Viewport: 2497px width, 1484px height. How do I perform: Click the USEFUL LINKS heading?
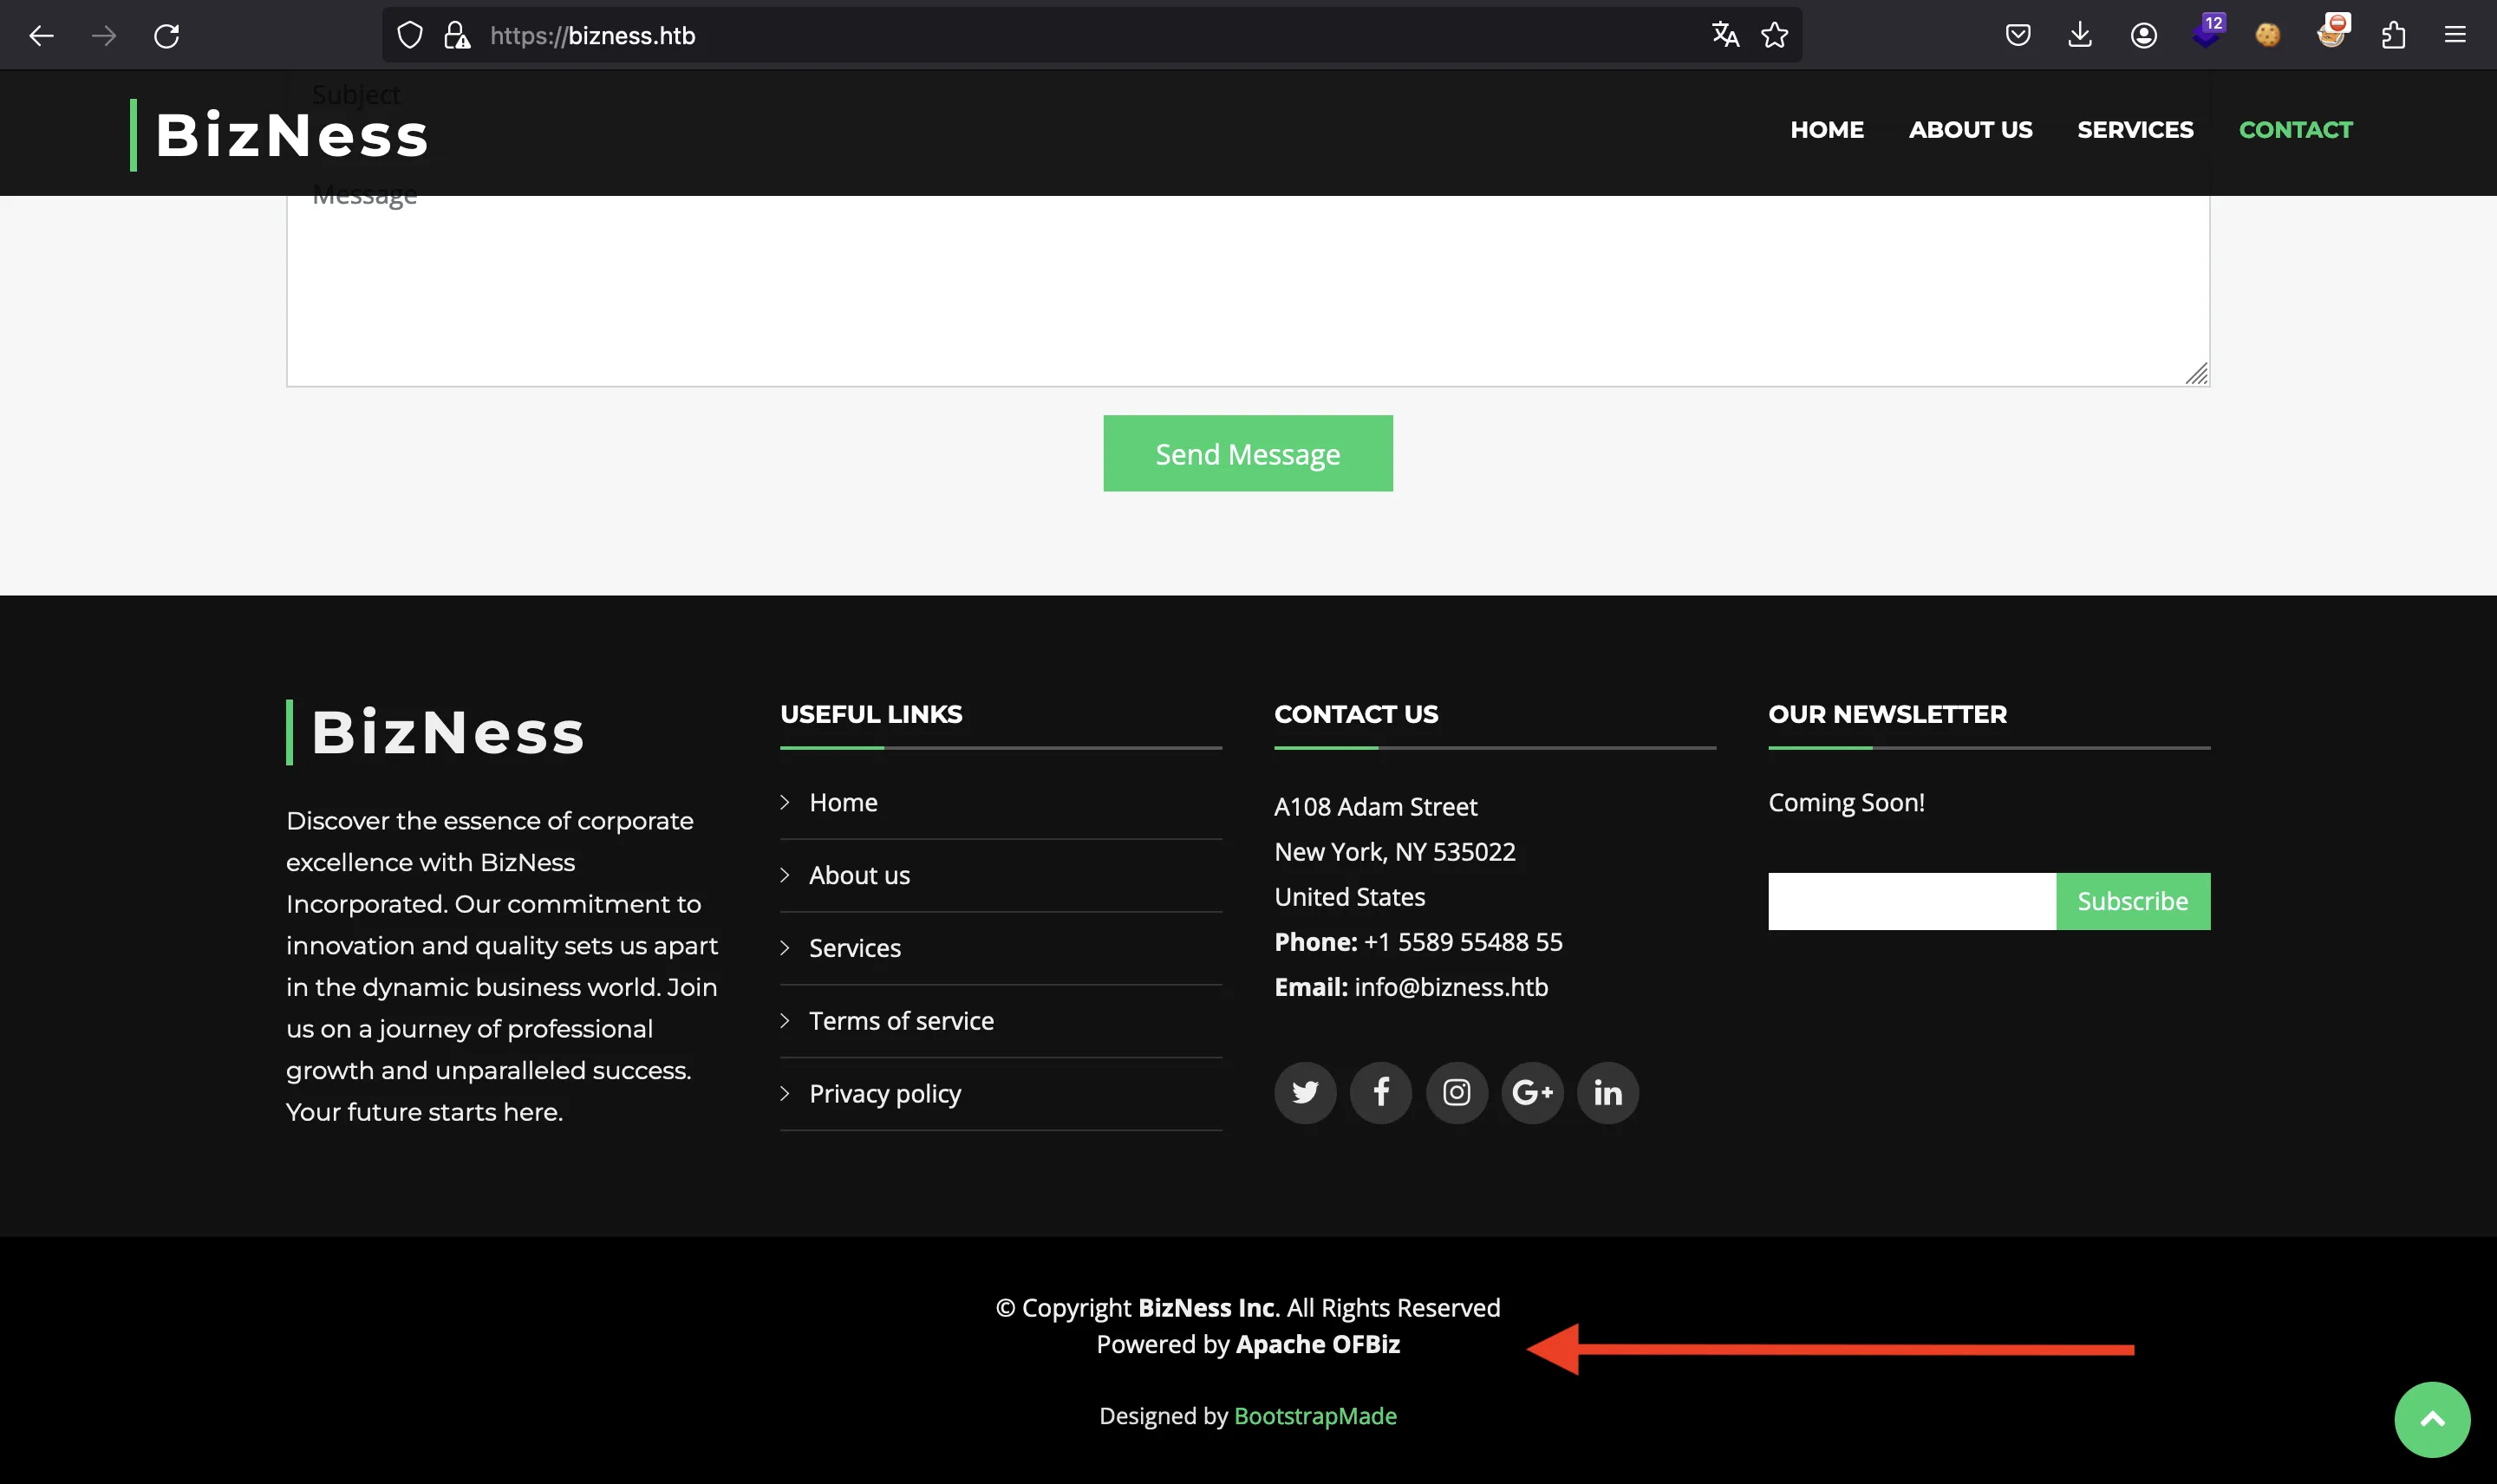point(871,714)
